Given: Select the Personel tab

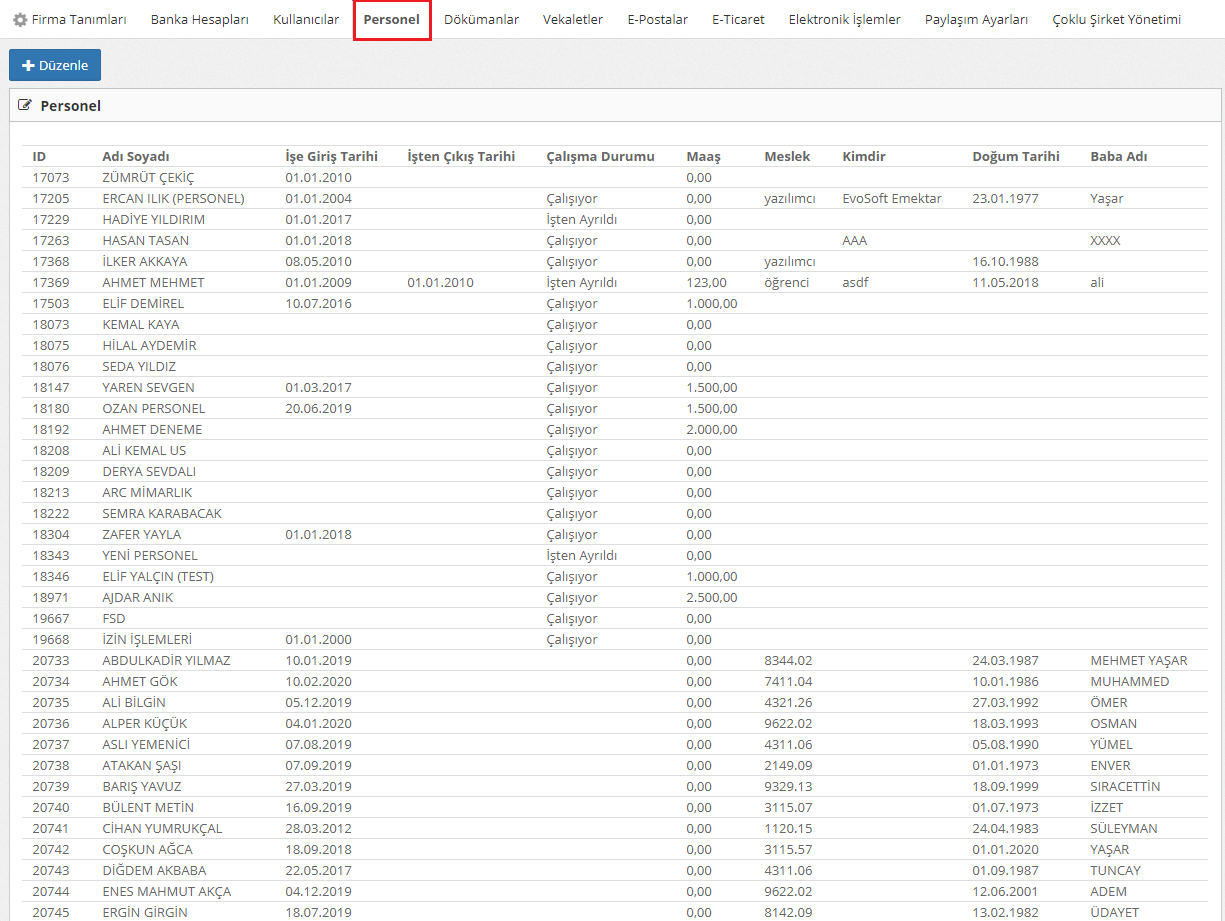Looking at the screenshot, I should [x=391, y=20].
